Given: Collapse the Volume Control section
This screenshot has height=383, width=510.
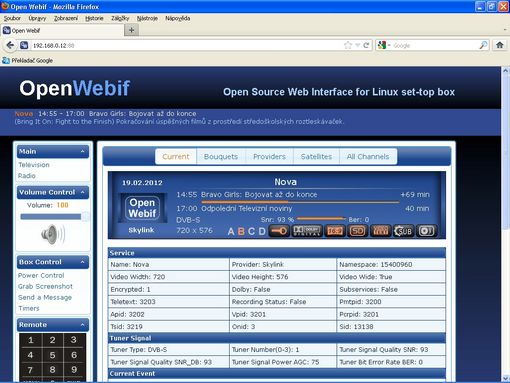Looking at the screenshot, I should (x=82, y=192).
